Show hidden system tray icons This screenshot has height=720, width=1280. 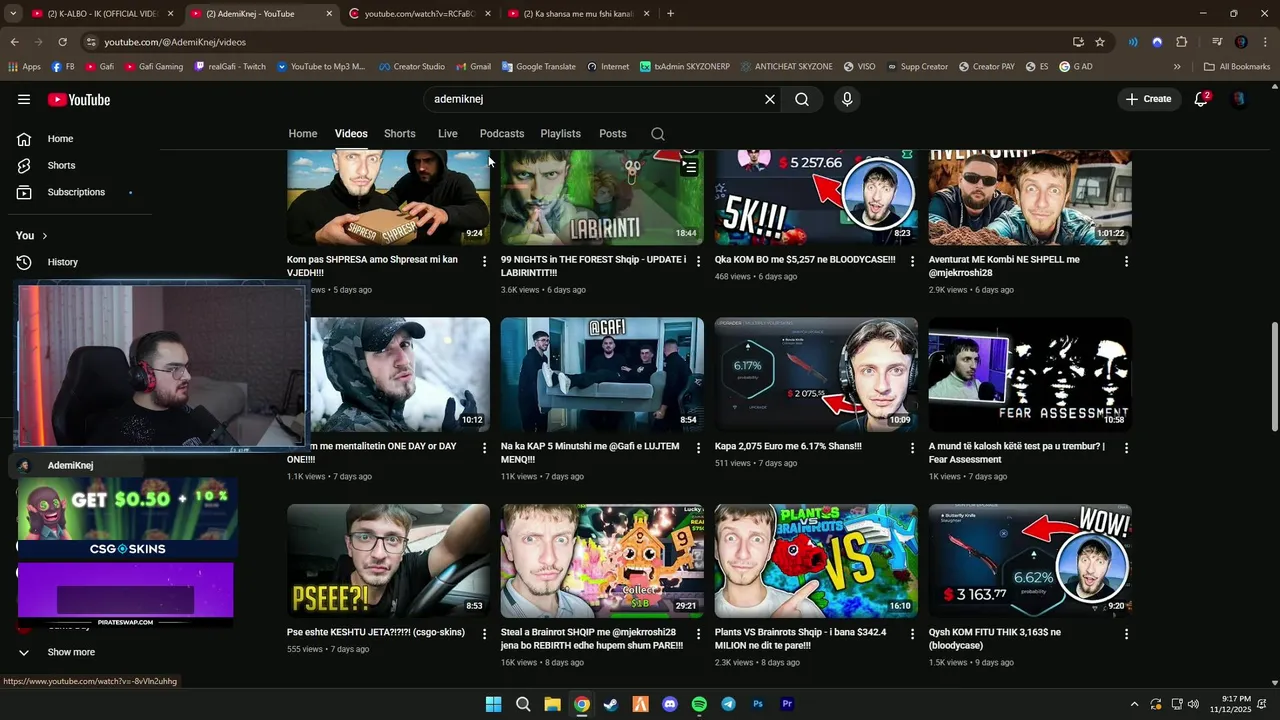pos(1134,704)
